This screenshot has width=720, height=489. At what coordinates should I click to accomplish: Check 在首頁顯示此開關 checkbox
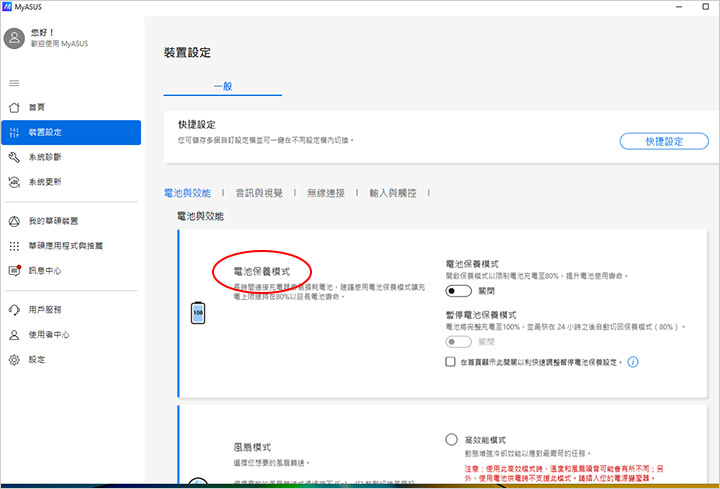point(450,362)
